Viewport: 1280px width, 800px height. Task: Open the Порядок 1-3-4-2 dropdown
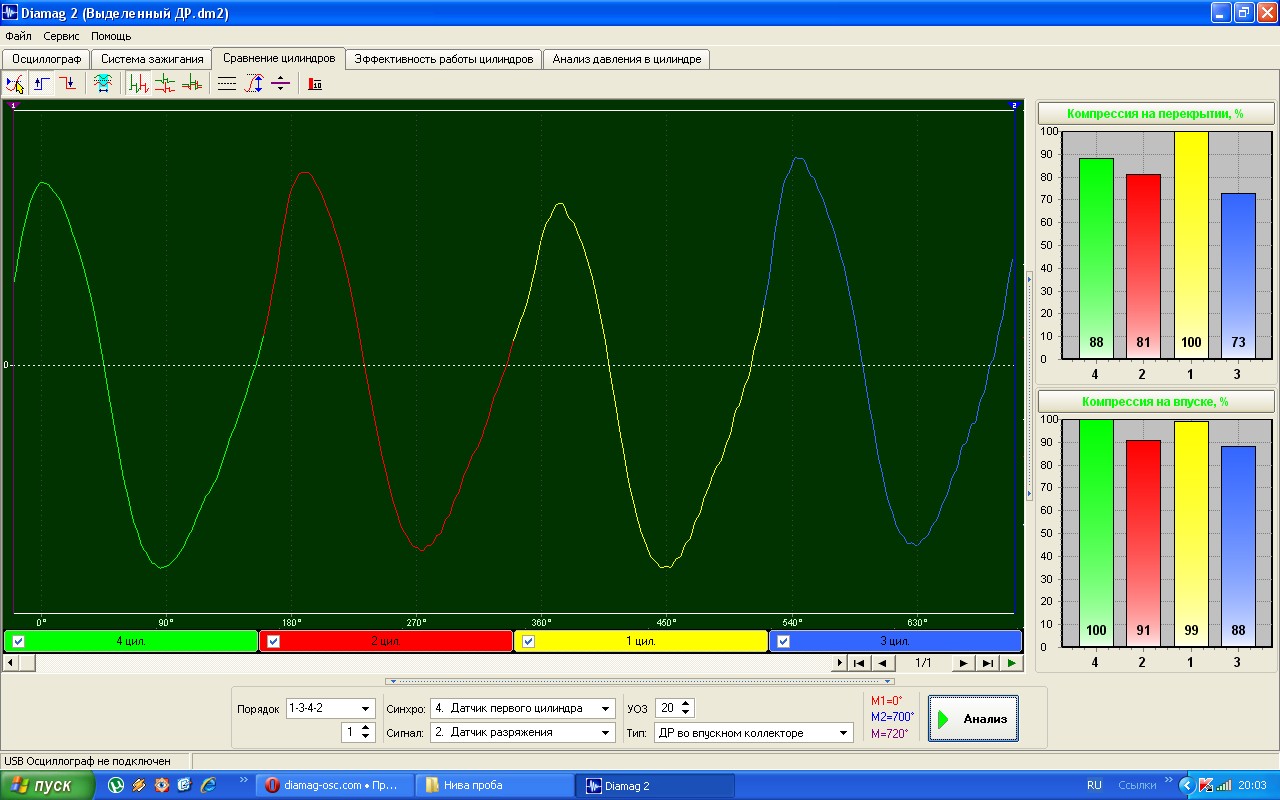click(365, 709)
